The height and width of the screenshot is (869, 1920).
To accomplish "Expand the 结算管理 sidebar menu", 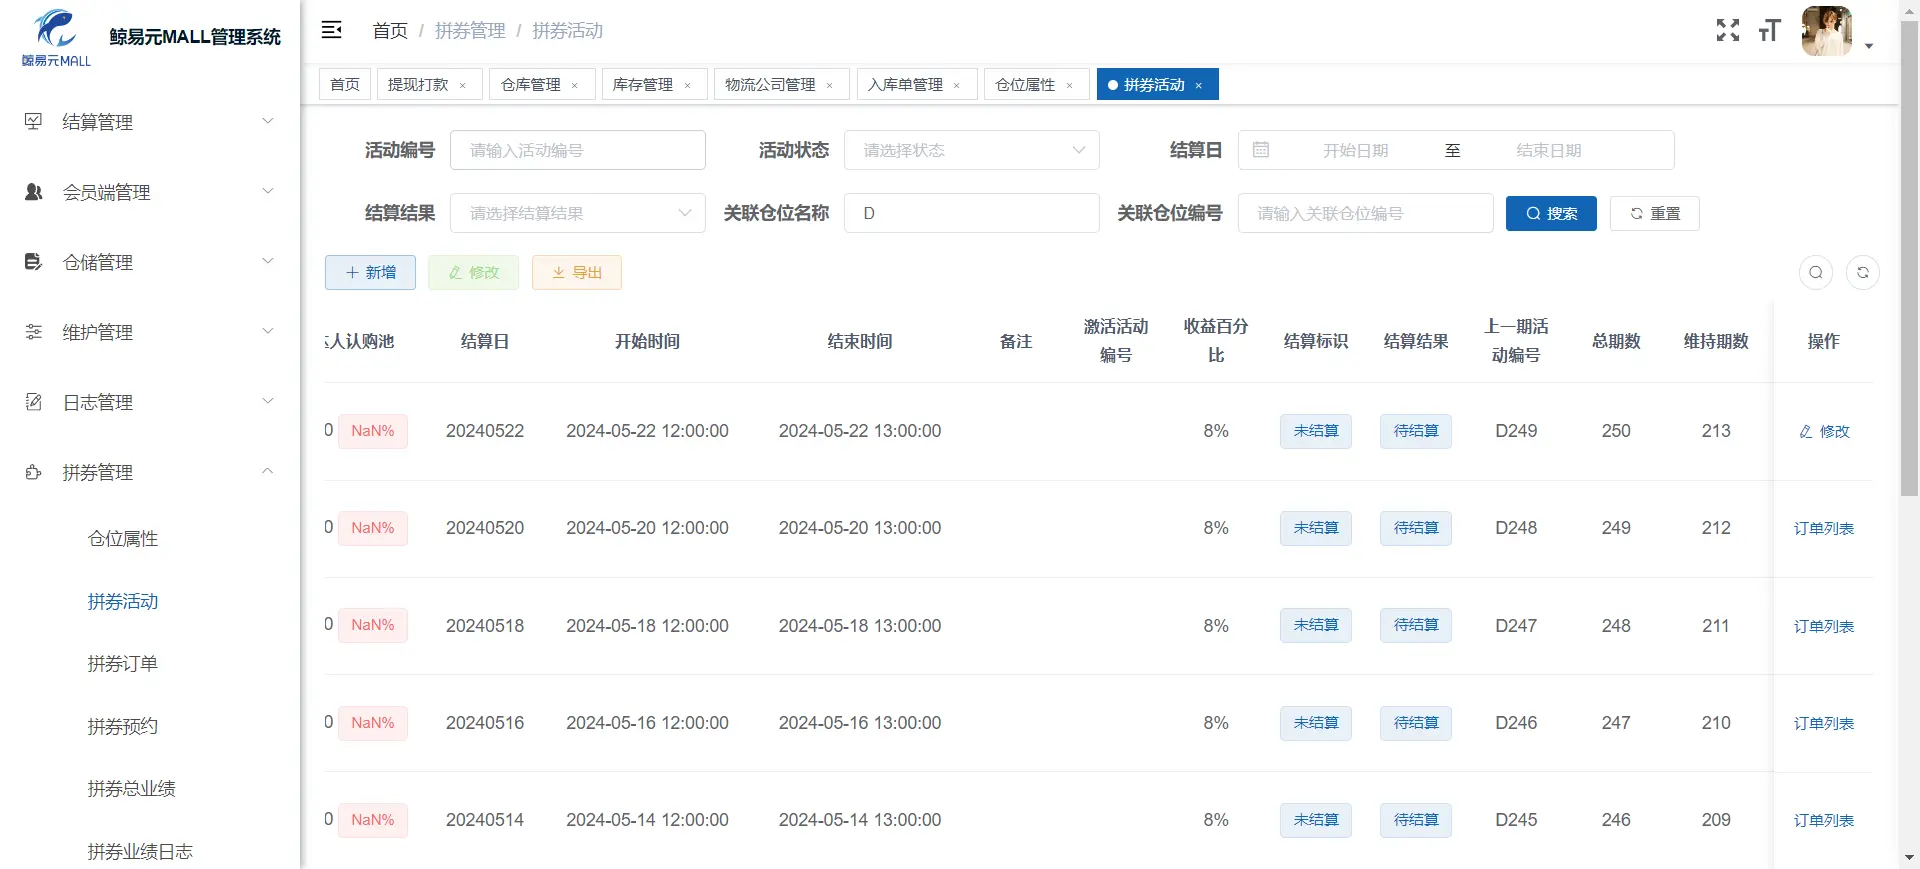I will (150, 122).
